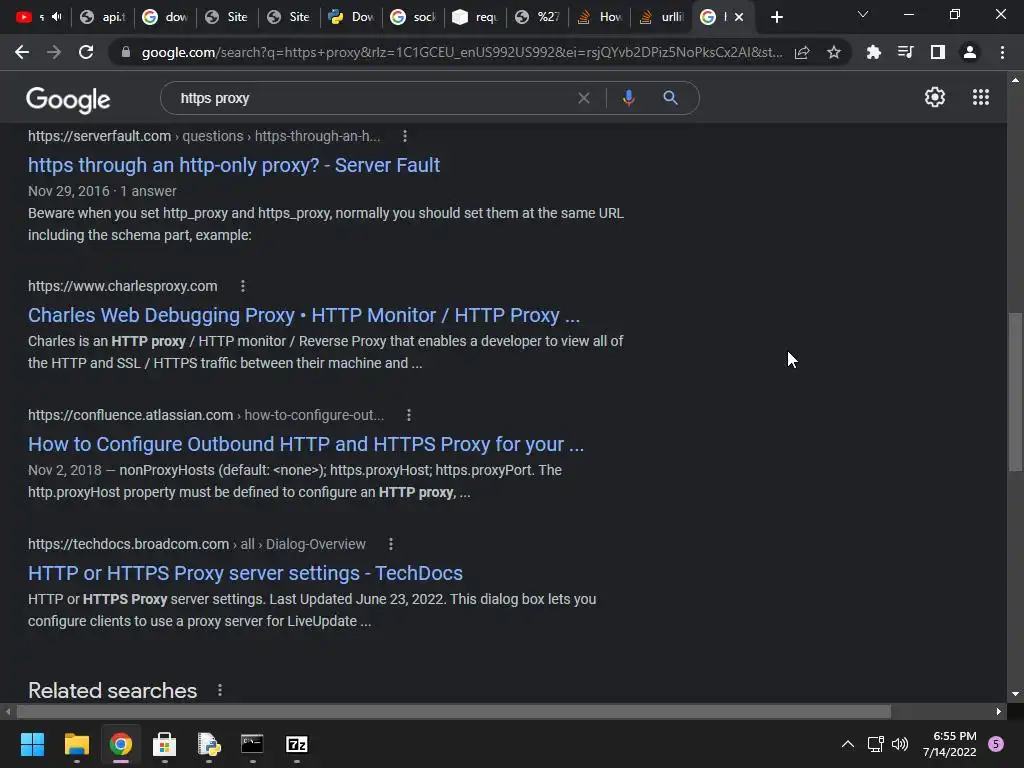Open the Extensions puzzle icon
The height and width of the screenshot is (768, 1024).
873,52
